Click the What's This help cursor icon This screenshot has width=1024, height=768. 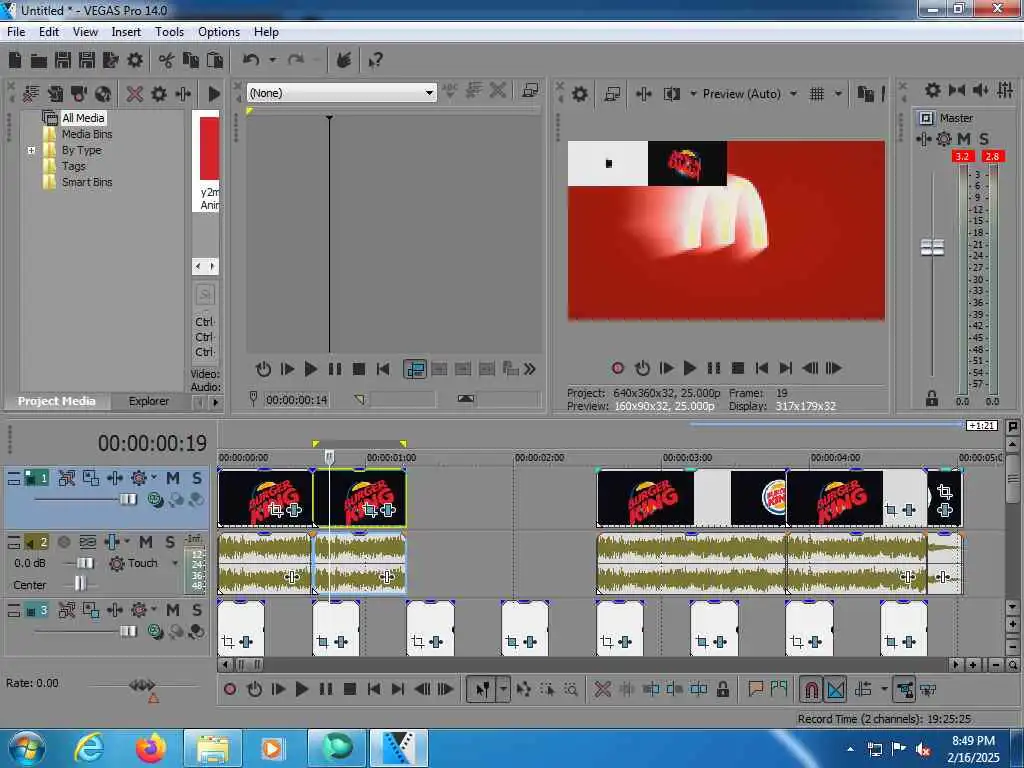click(376, 60)
